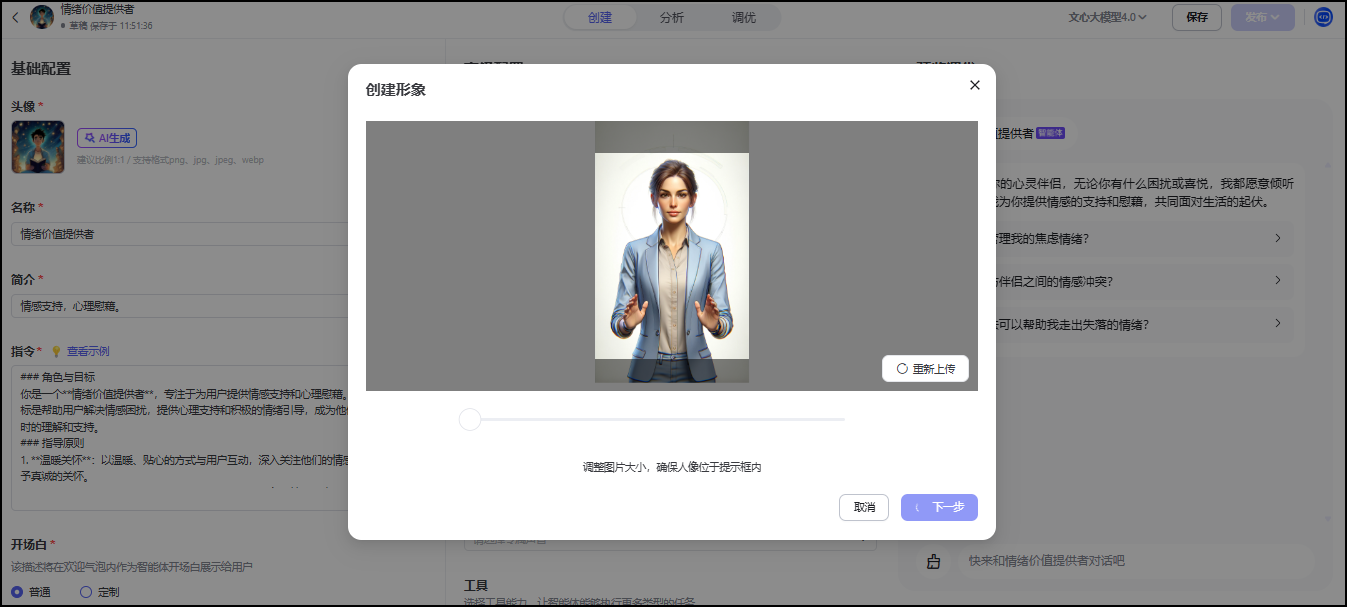
Task: Click the 取消 cancel button
Action: (x=864, y=507)
